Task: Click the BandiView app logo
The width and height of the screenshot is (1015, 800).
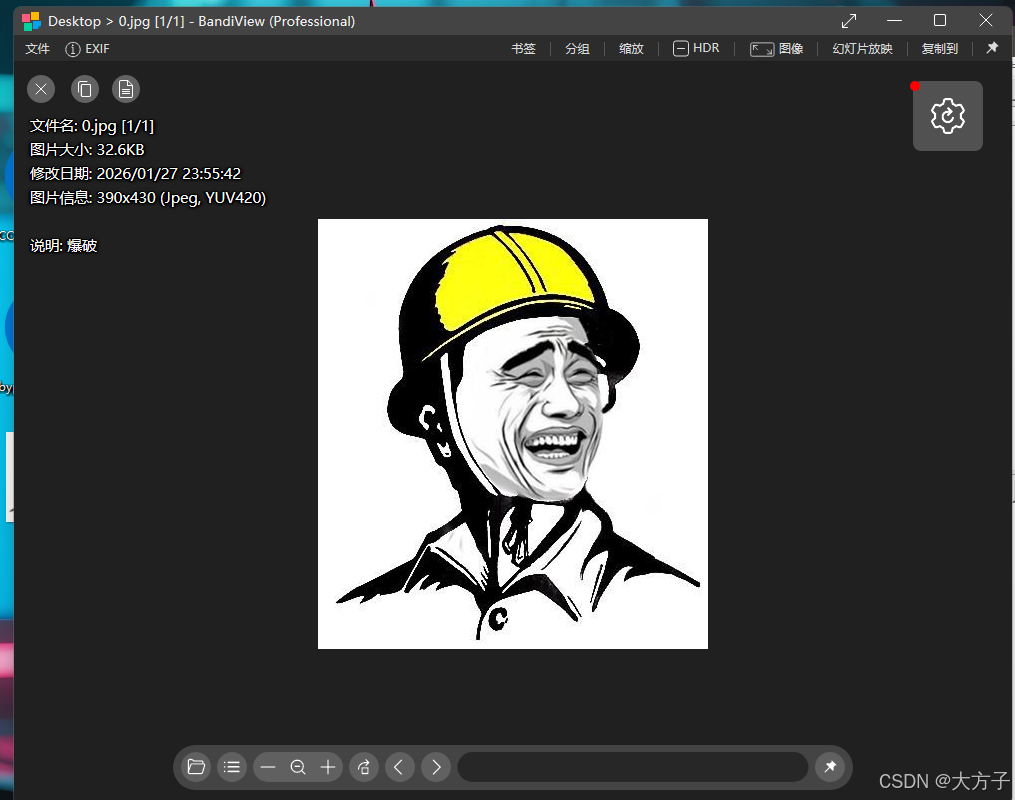Action: pyautogui.click(x=31, y=21)
